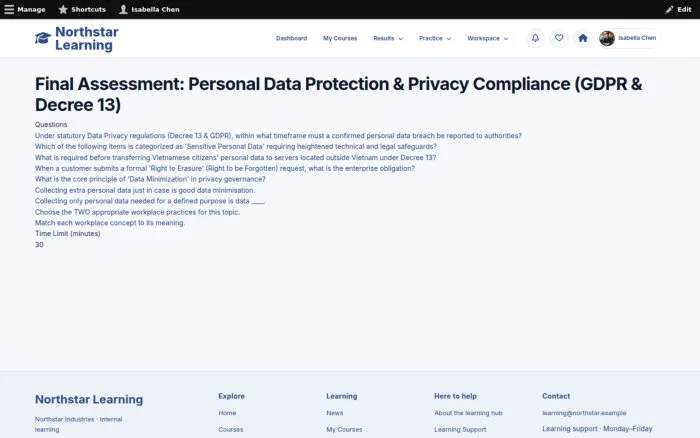Open 'About the learning hub' footer link
The width and height of the screenshot is (700, 438).
[x=468, y=413]
